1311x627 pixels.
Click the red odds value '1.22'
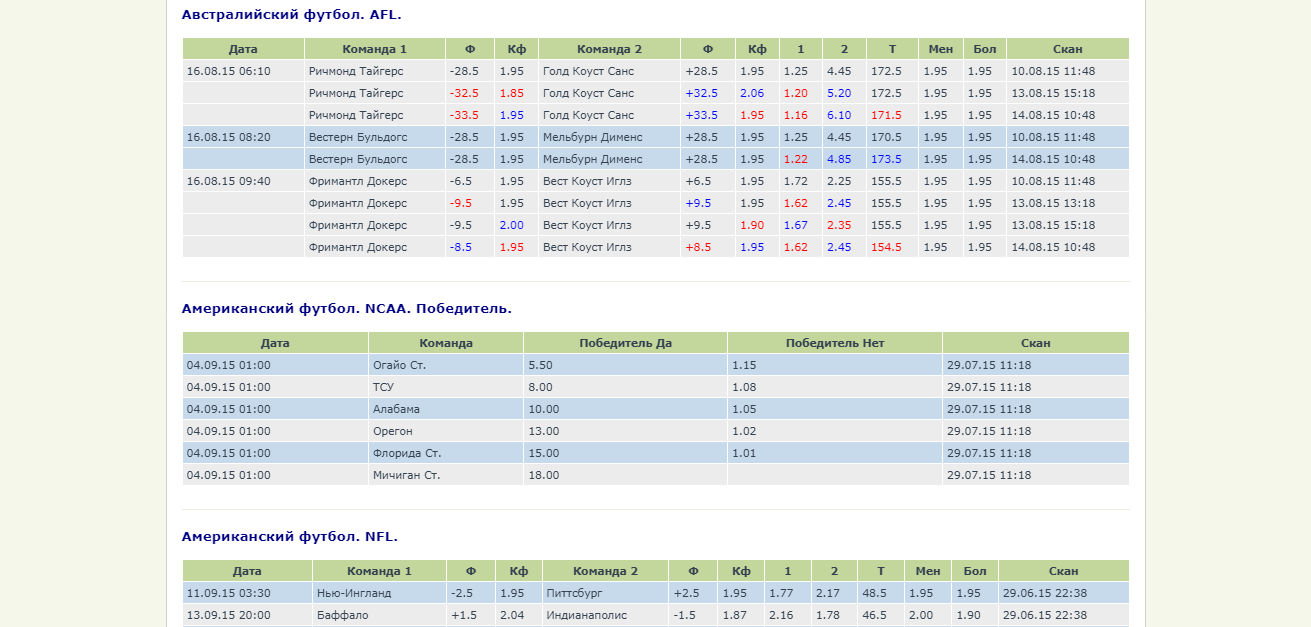(796, 159)
